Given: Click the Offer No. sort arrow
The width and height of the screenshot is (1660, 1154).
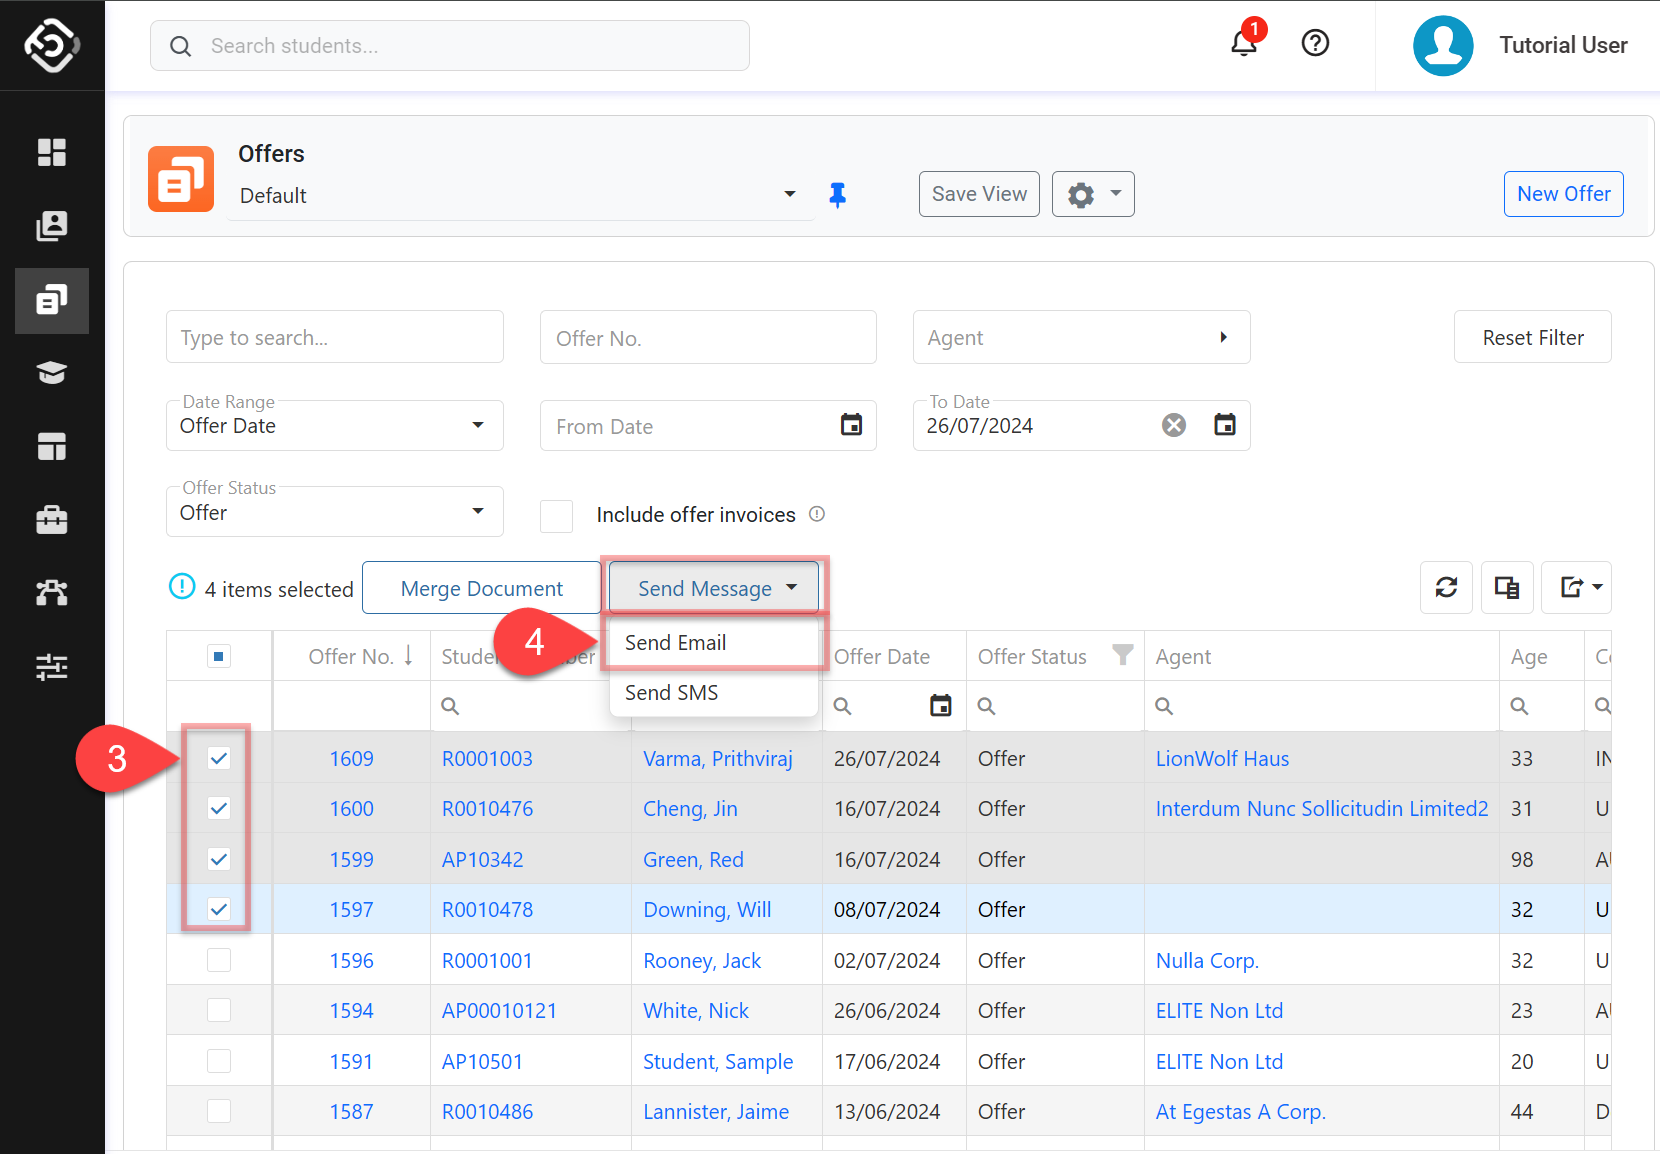Looking at the screenshot, I should pyautogui.click(x=409, y=655).
